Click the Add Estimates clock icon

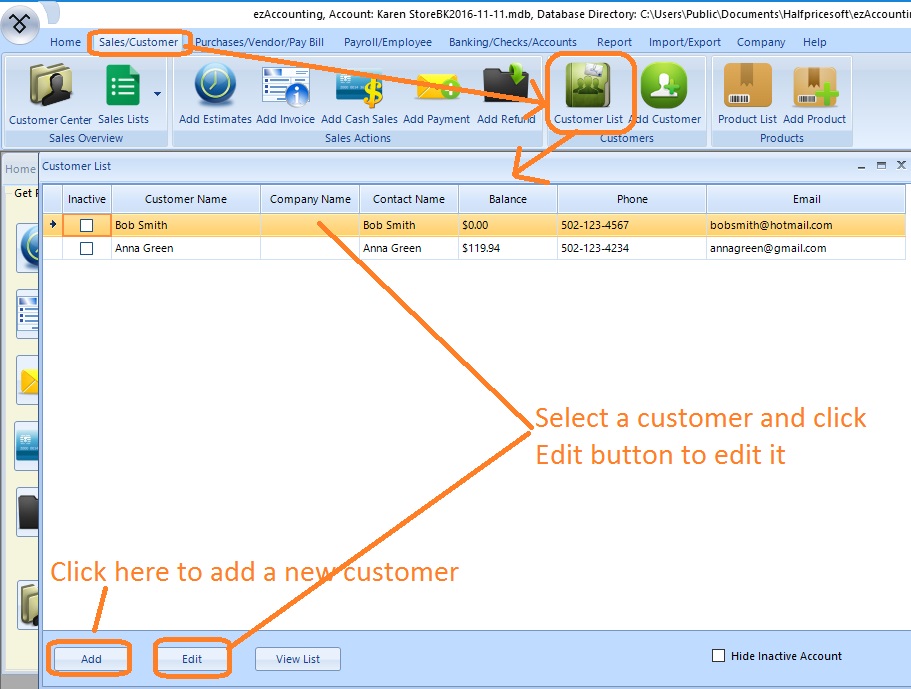tap(215, 87)
